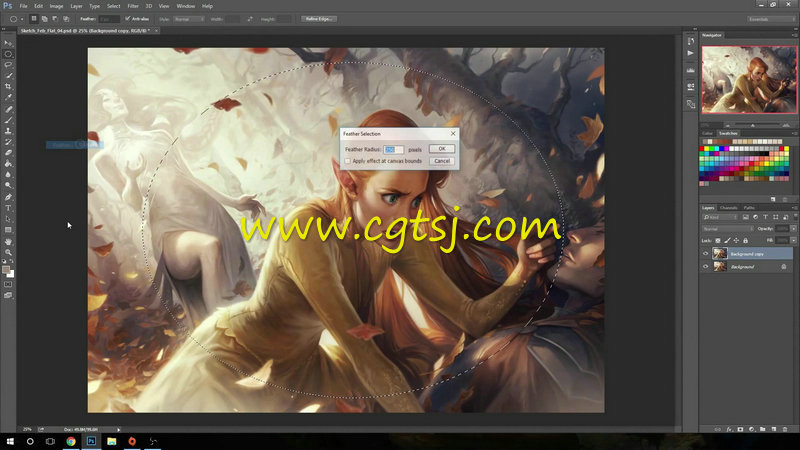Open the Style dropdown in options bar
Image resolution: width=800 pixels, height=450 pixels.
click(x=189, y=19)
